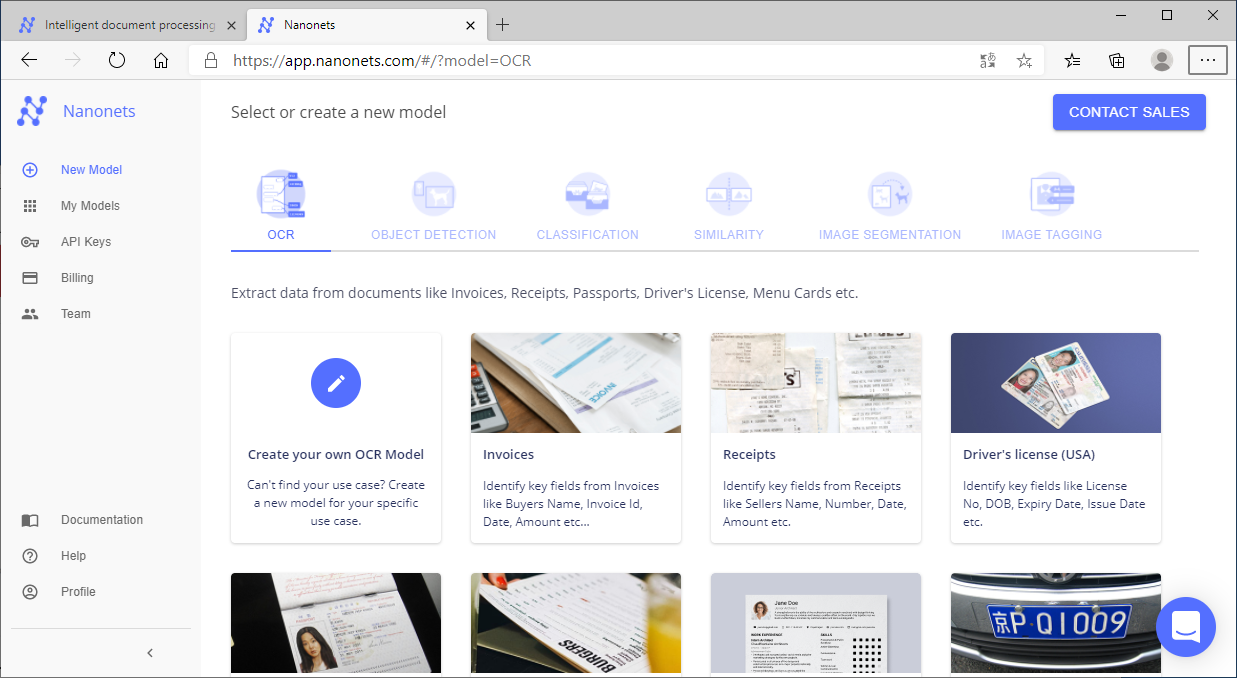Go to My Models in sidebar
This screenshot has width=1237, height=678.
click(x=90, y=206)
